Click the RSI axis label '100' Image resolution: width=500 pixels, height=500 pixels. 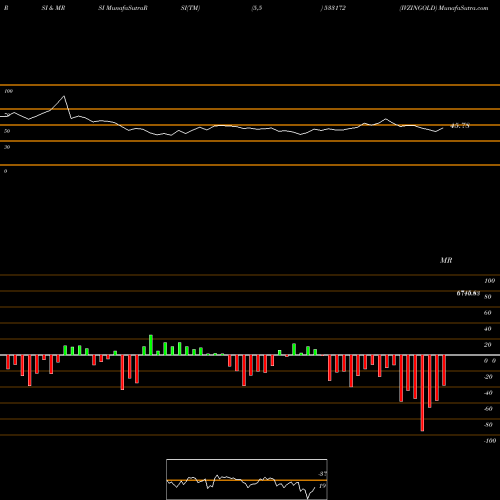8,91
